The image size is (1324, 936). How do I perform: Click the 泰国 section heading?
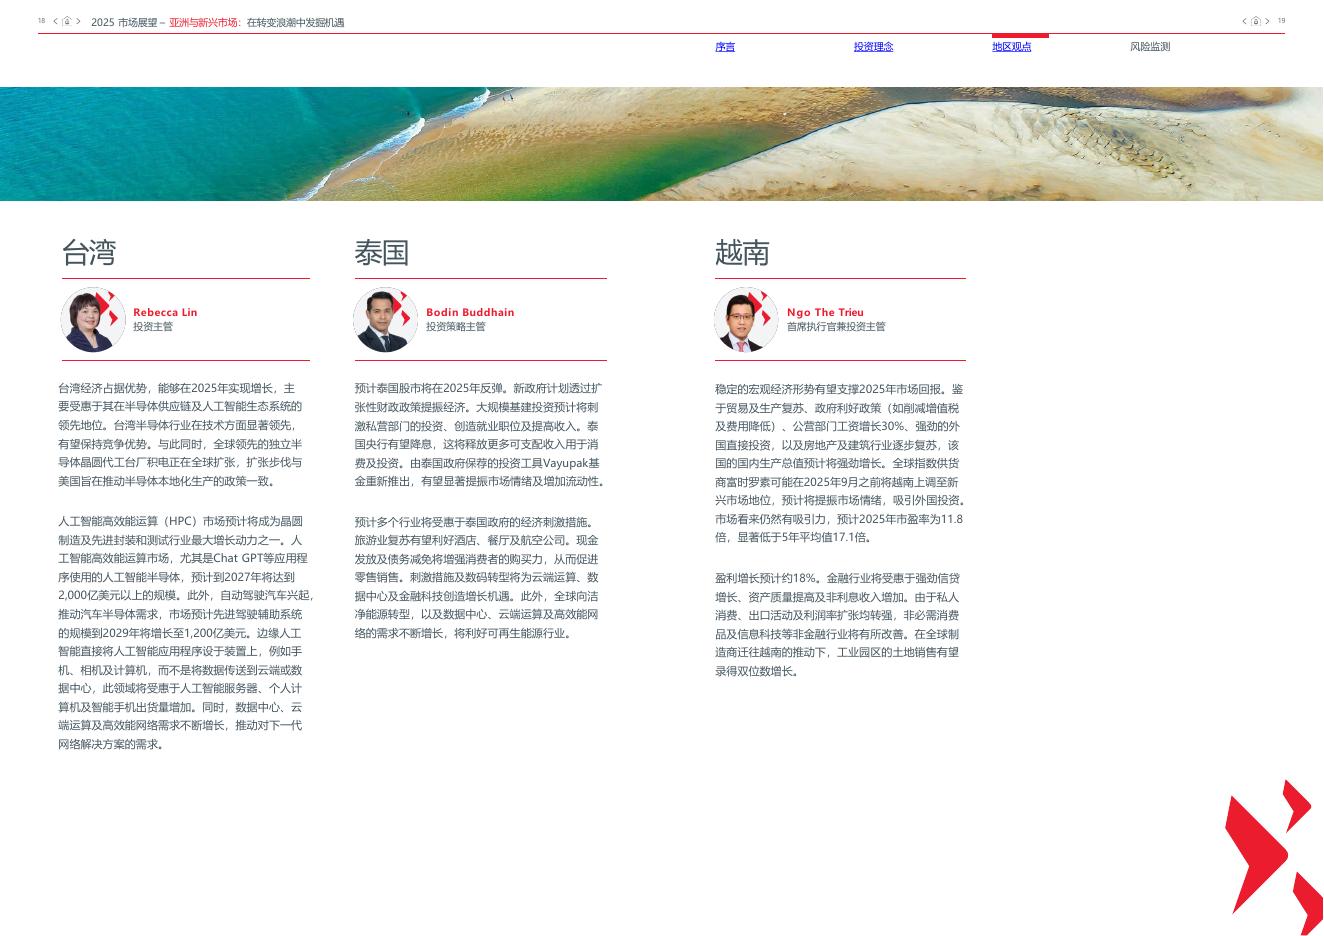click(382, 253)
